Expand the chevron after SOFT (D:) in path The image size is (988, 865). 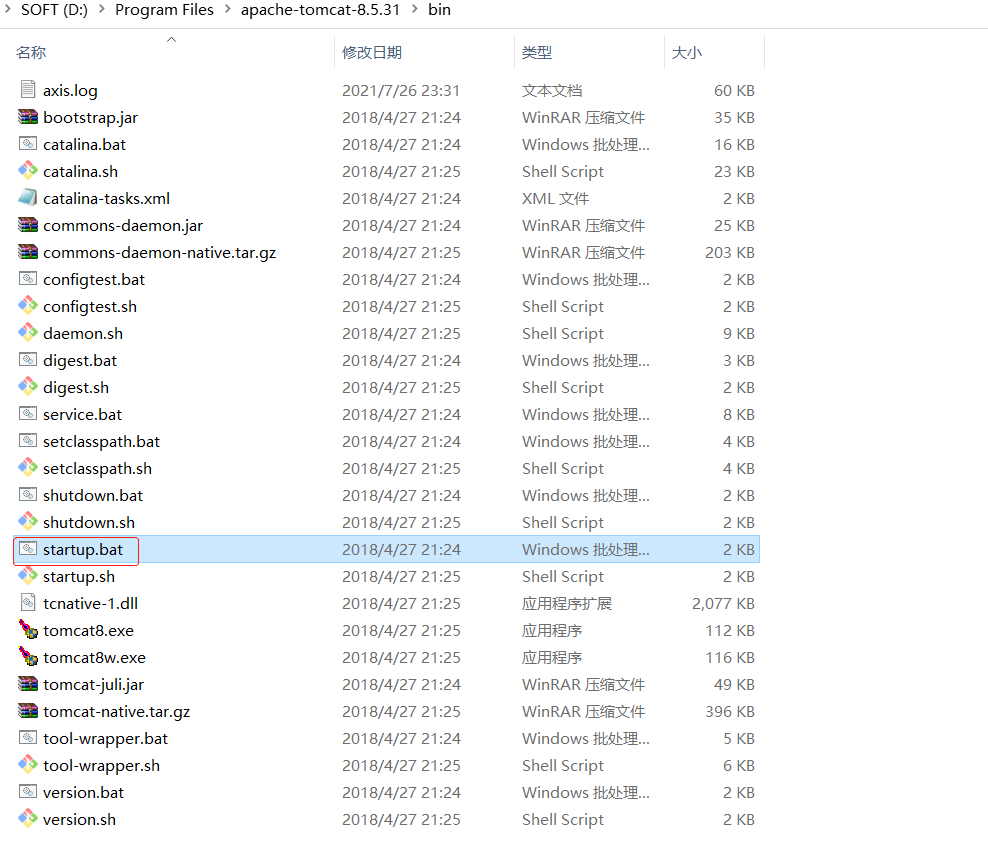point(101,9)
